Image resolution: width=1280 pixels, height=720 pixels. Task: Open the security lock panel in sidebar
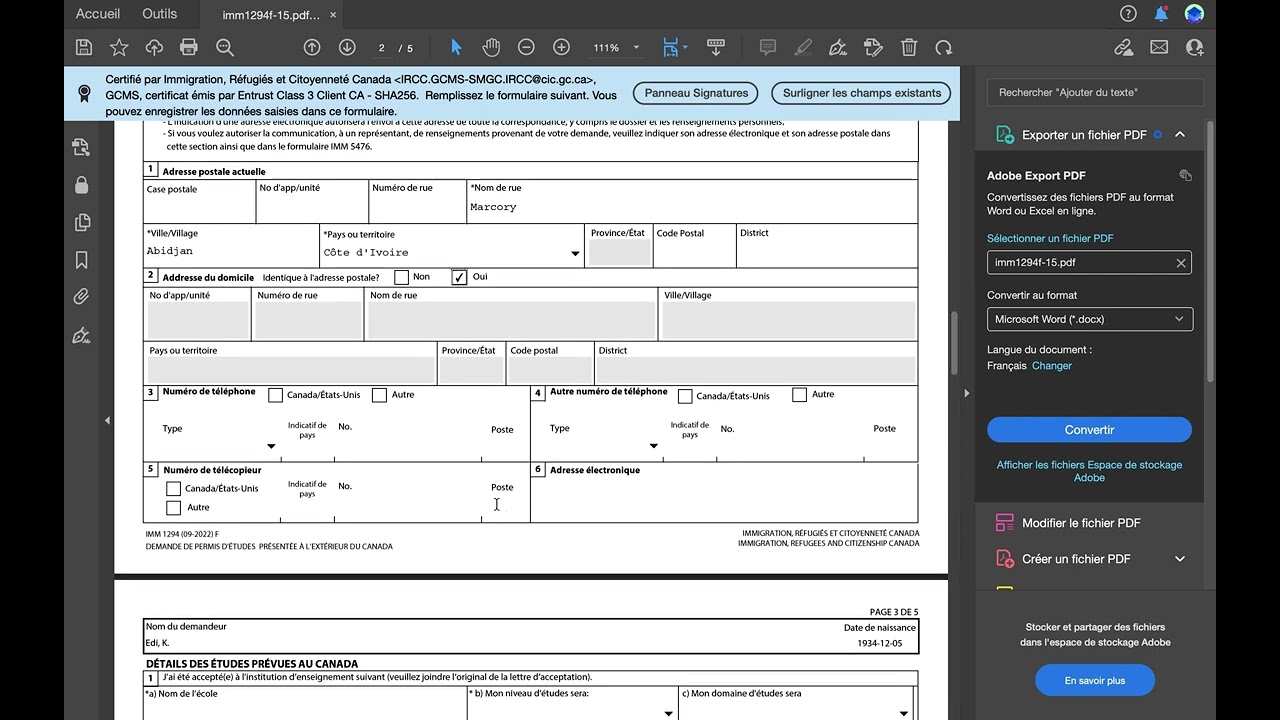[x=82, y=185]
